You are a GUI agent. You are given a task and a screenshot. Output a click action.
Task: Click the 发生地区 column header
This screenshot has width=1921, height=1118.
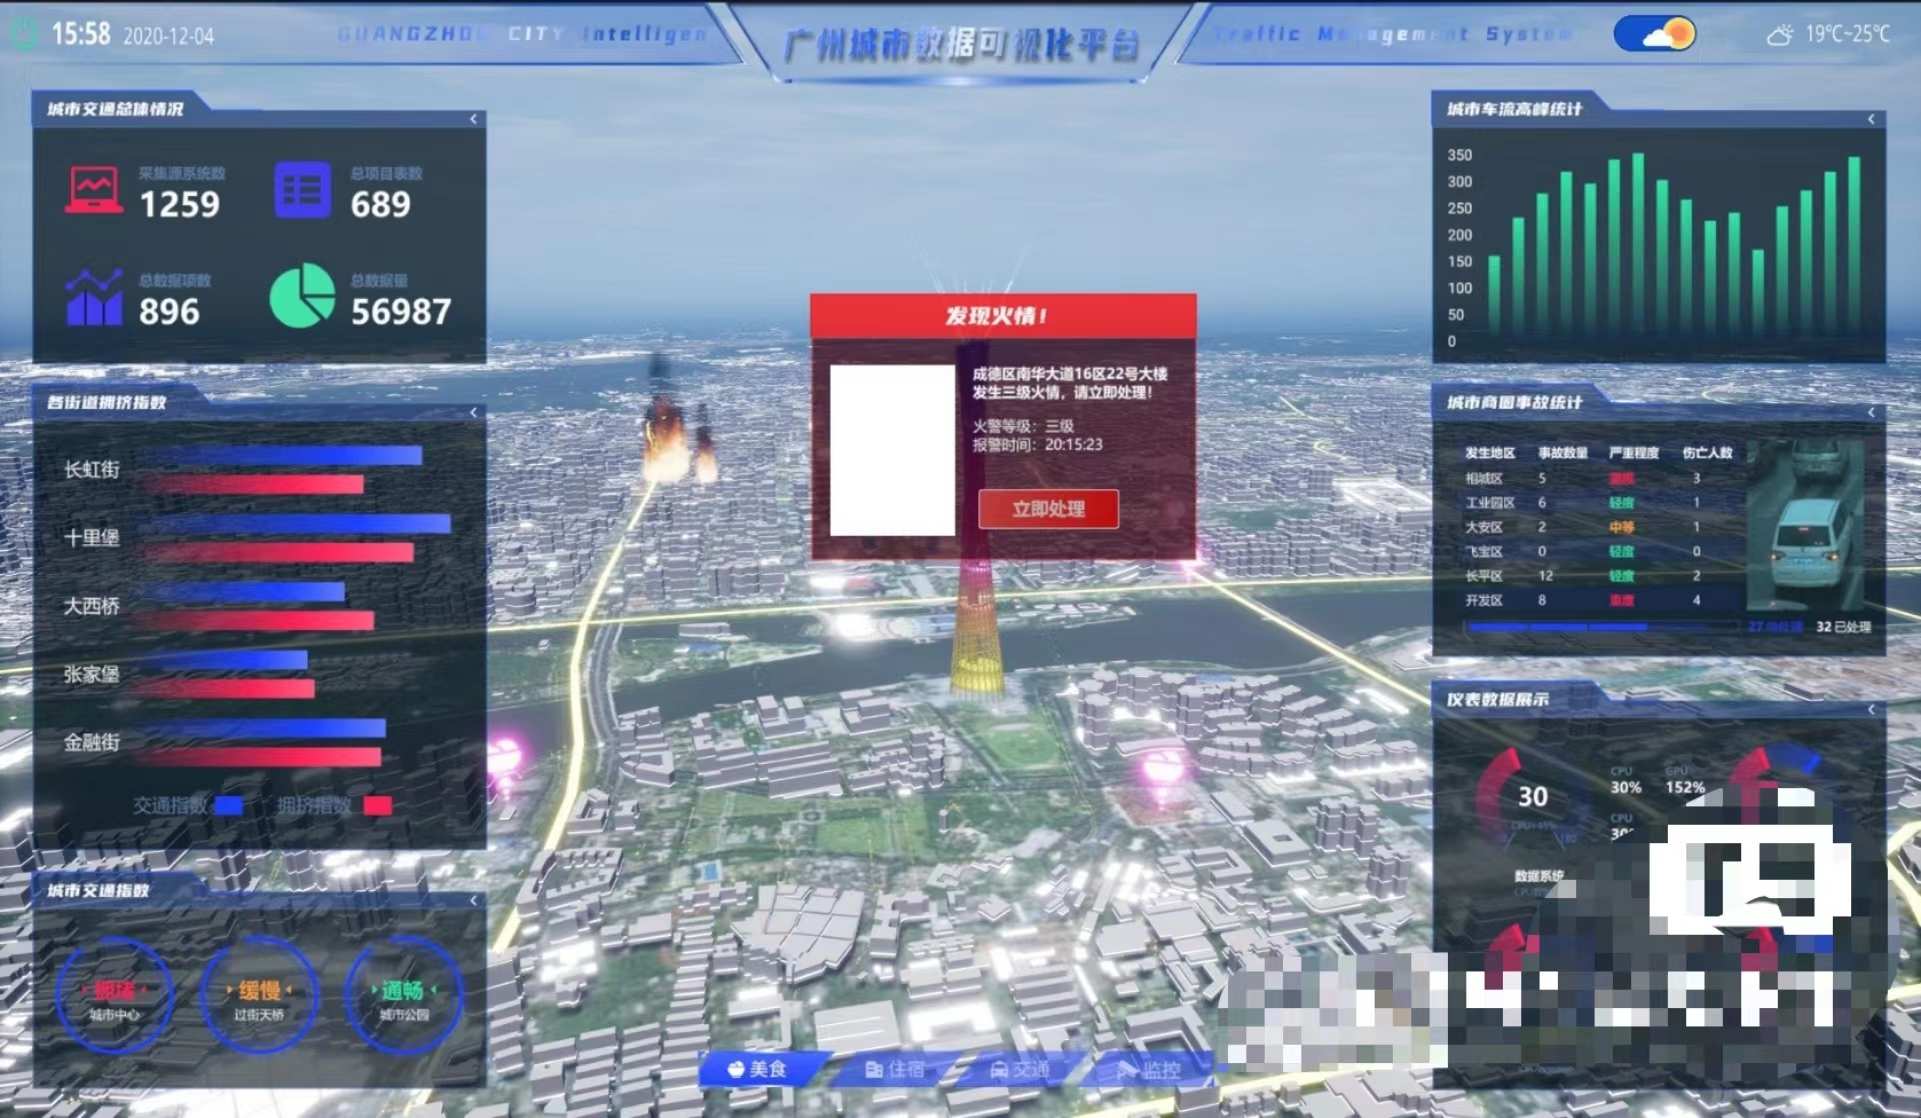point(1490,453)
